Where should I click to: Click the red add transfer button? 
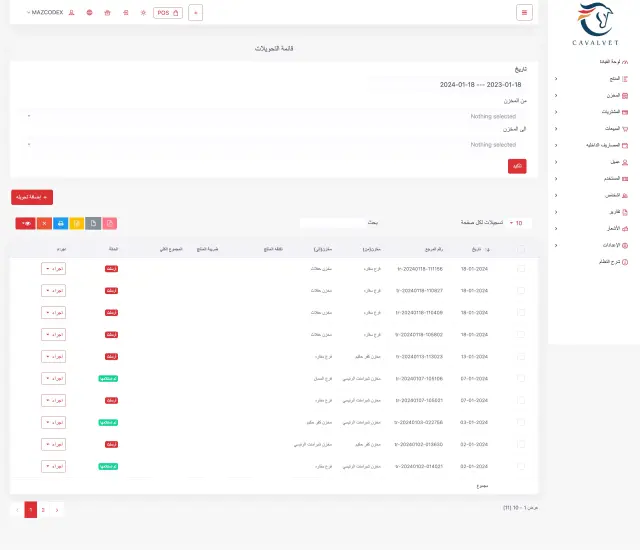(x=32, y=197)
